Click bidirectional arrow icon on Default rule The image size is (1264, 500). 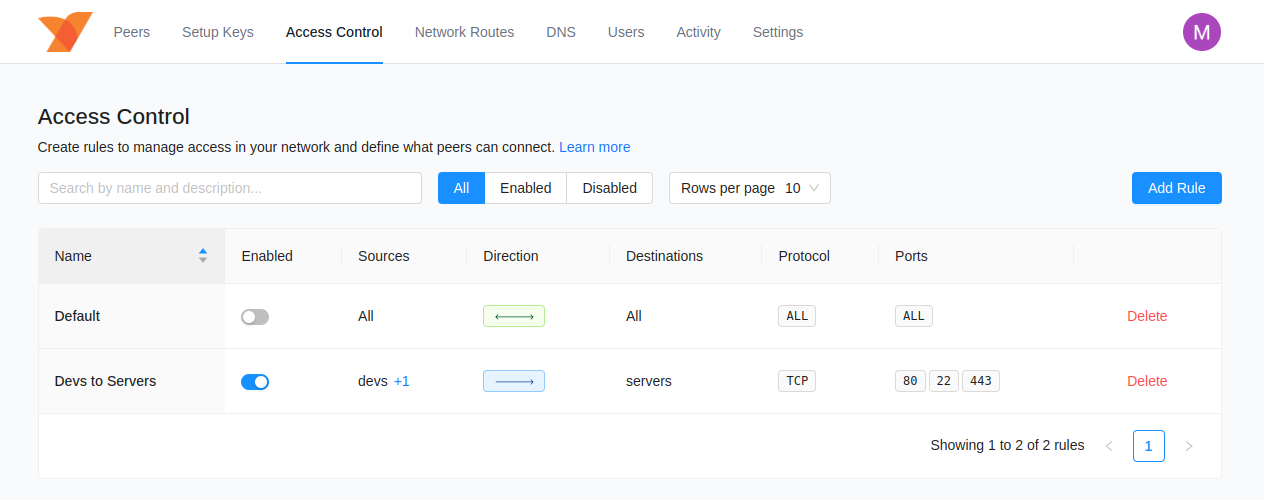[514, 316]
